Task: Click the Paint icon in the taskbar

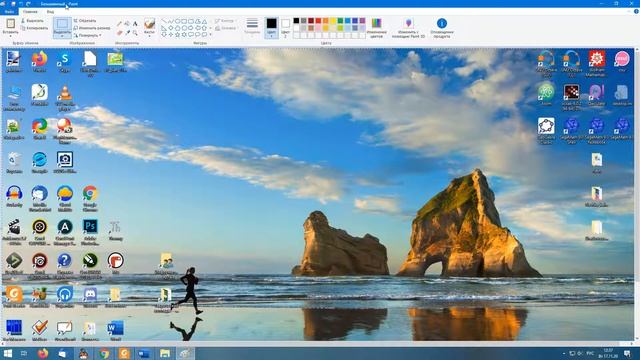Action: (185, 353)
